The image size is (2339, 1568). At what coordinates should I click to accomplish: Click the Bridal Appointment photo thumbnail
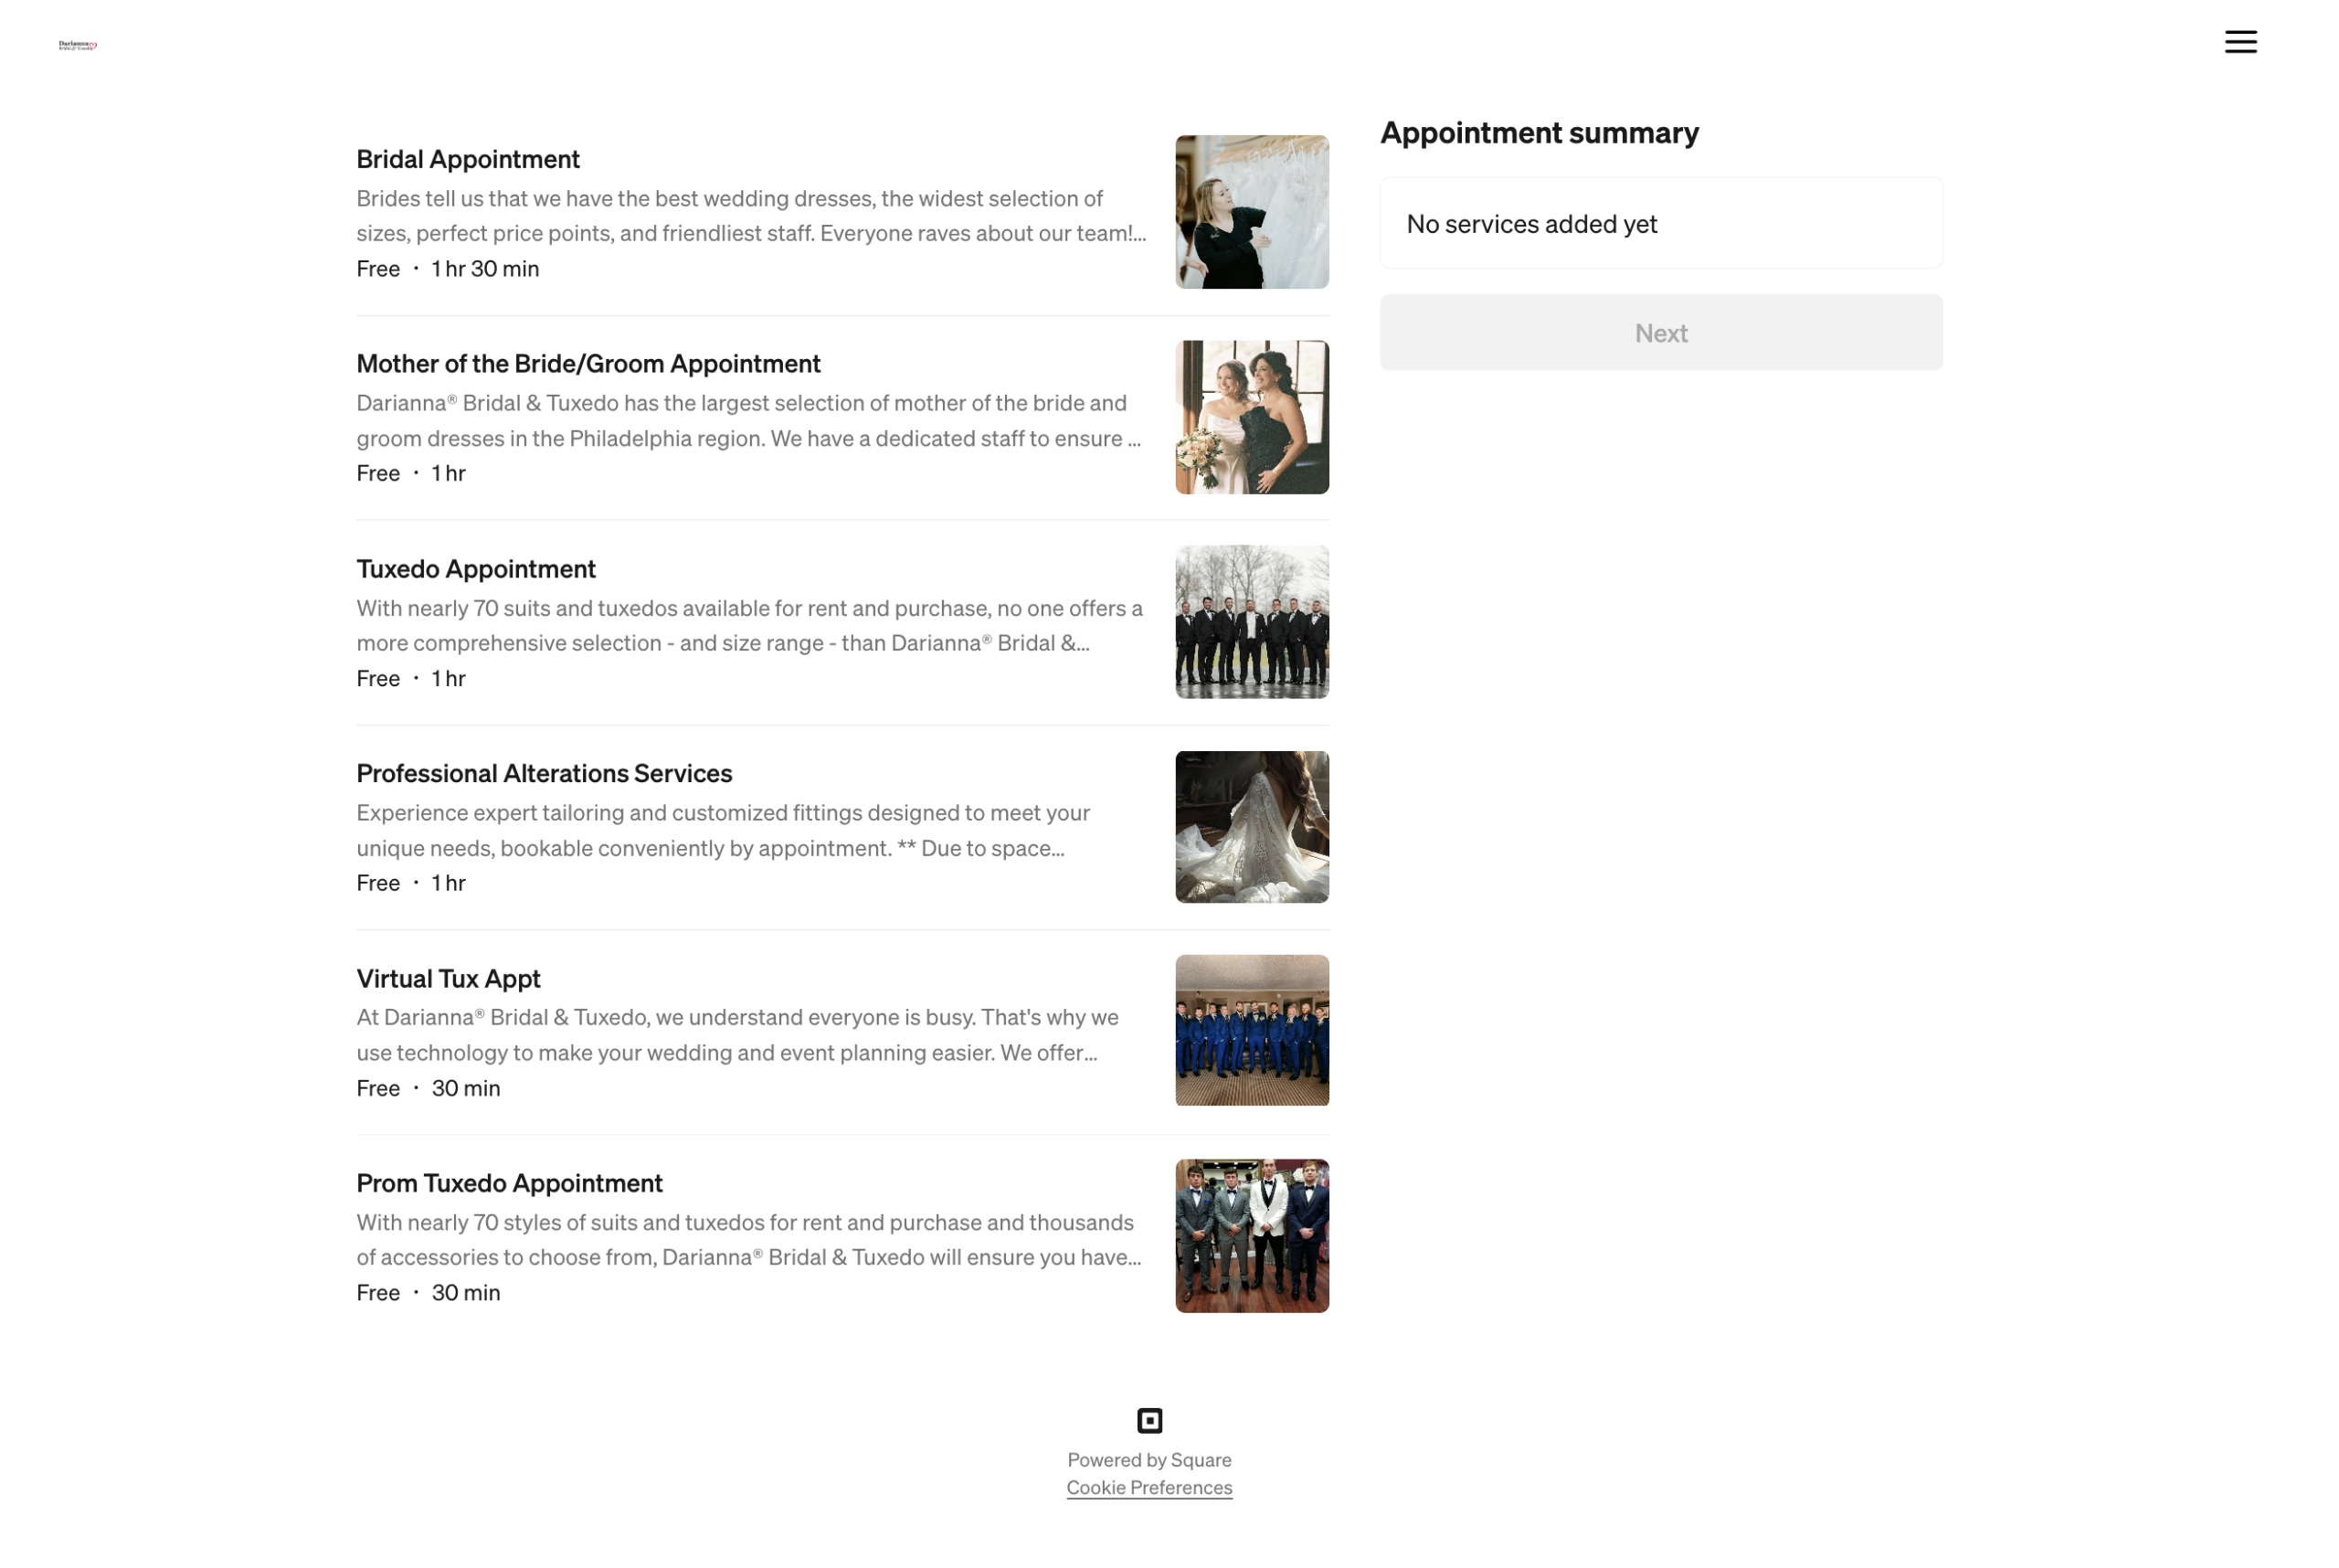pyautogui.click(x=1252, y=212)
